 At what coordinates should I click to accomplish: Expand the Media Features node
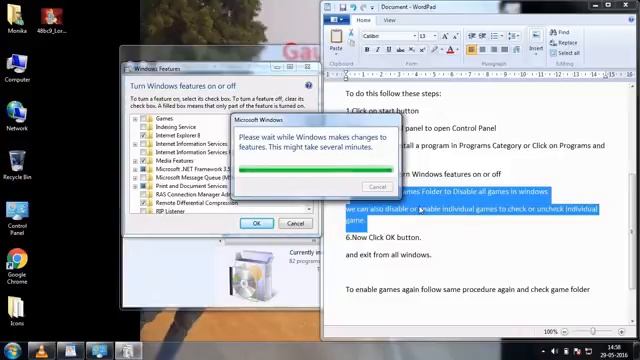pos(135,161)
